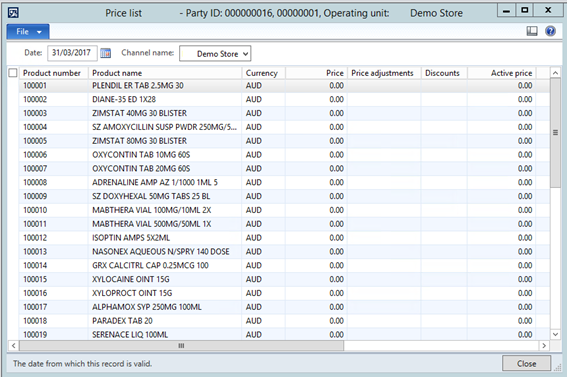Viewport: 567px width, 377px height.
Task: Click the Currency column header
Action: point(264,73)
